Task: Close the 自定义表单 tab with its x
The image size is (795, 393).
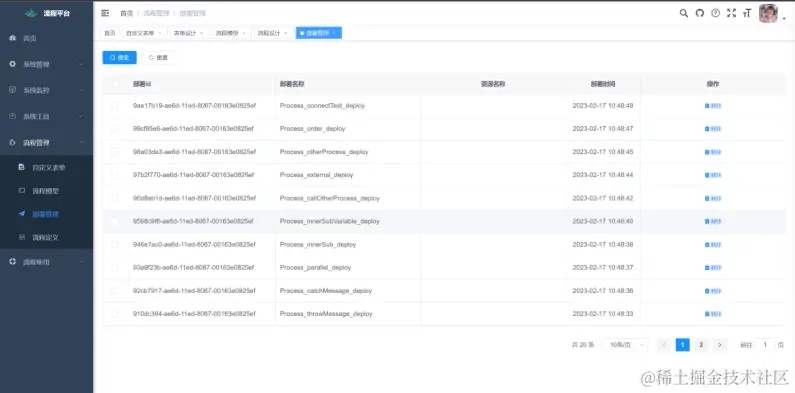Action: pos(160,33)
